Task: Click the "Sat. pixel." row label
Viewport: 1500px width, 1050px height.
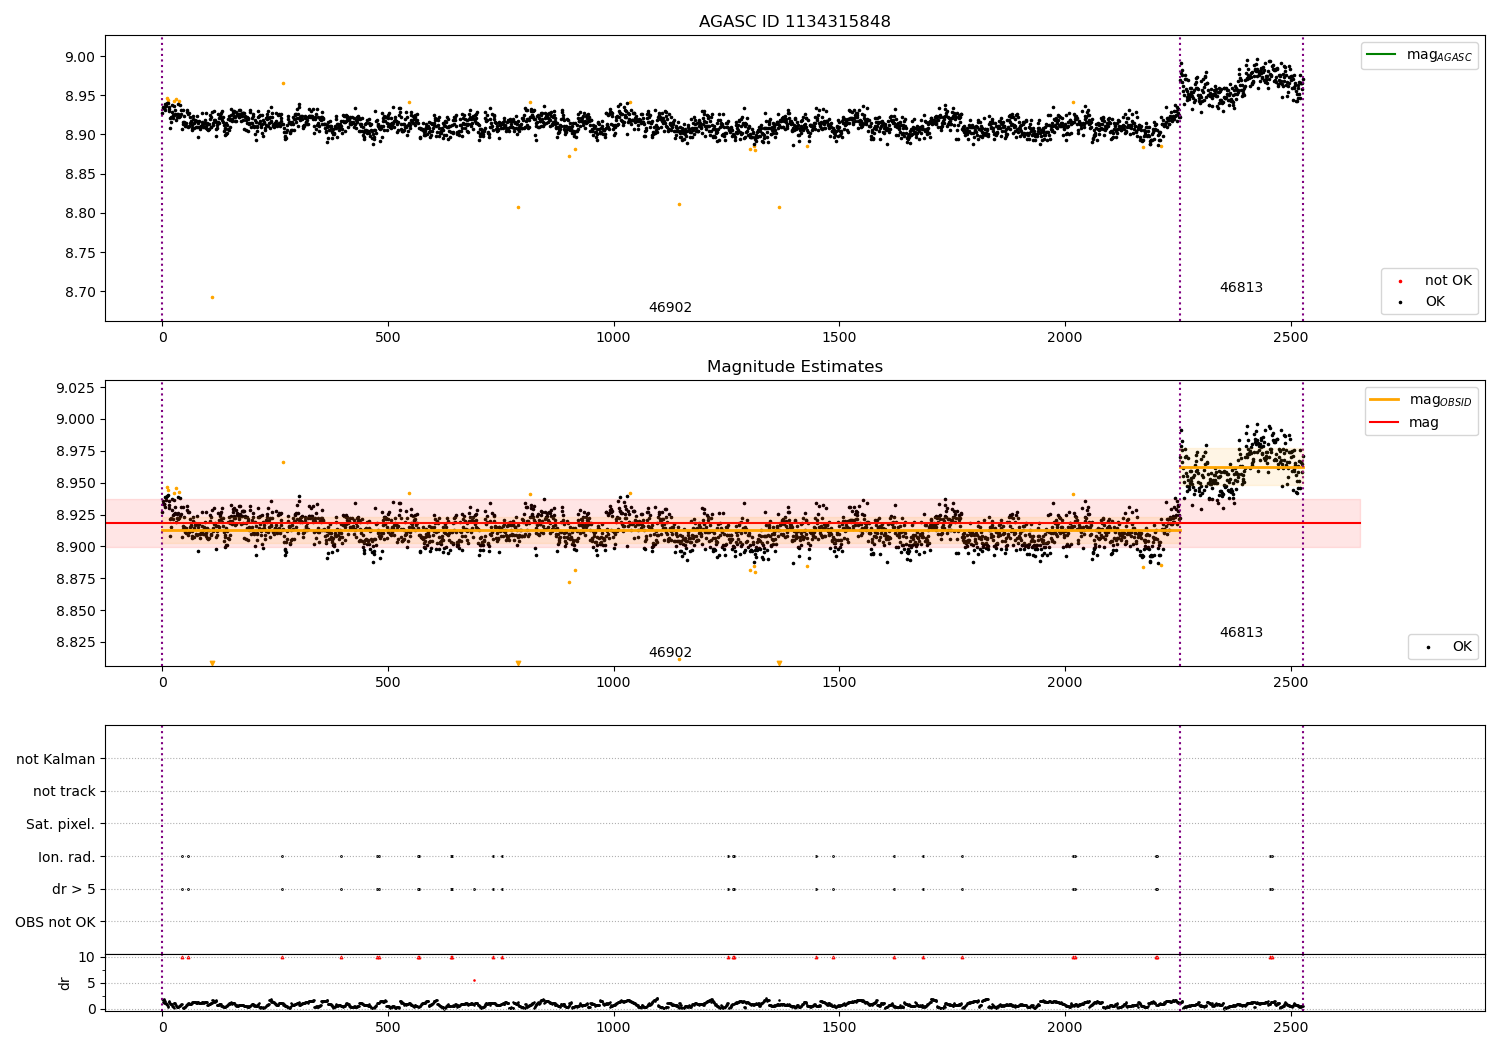Action: 61,824
